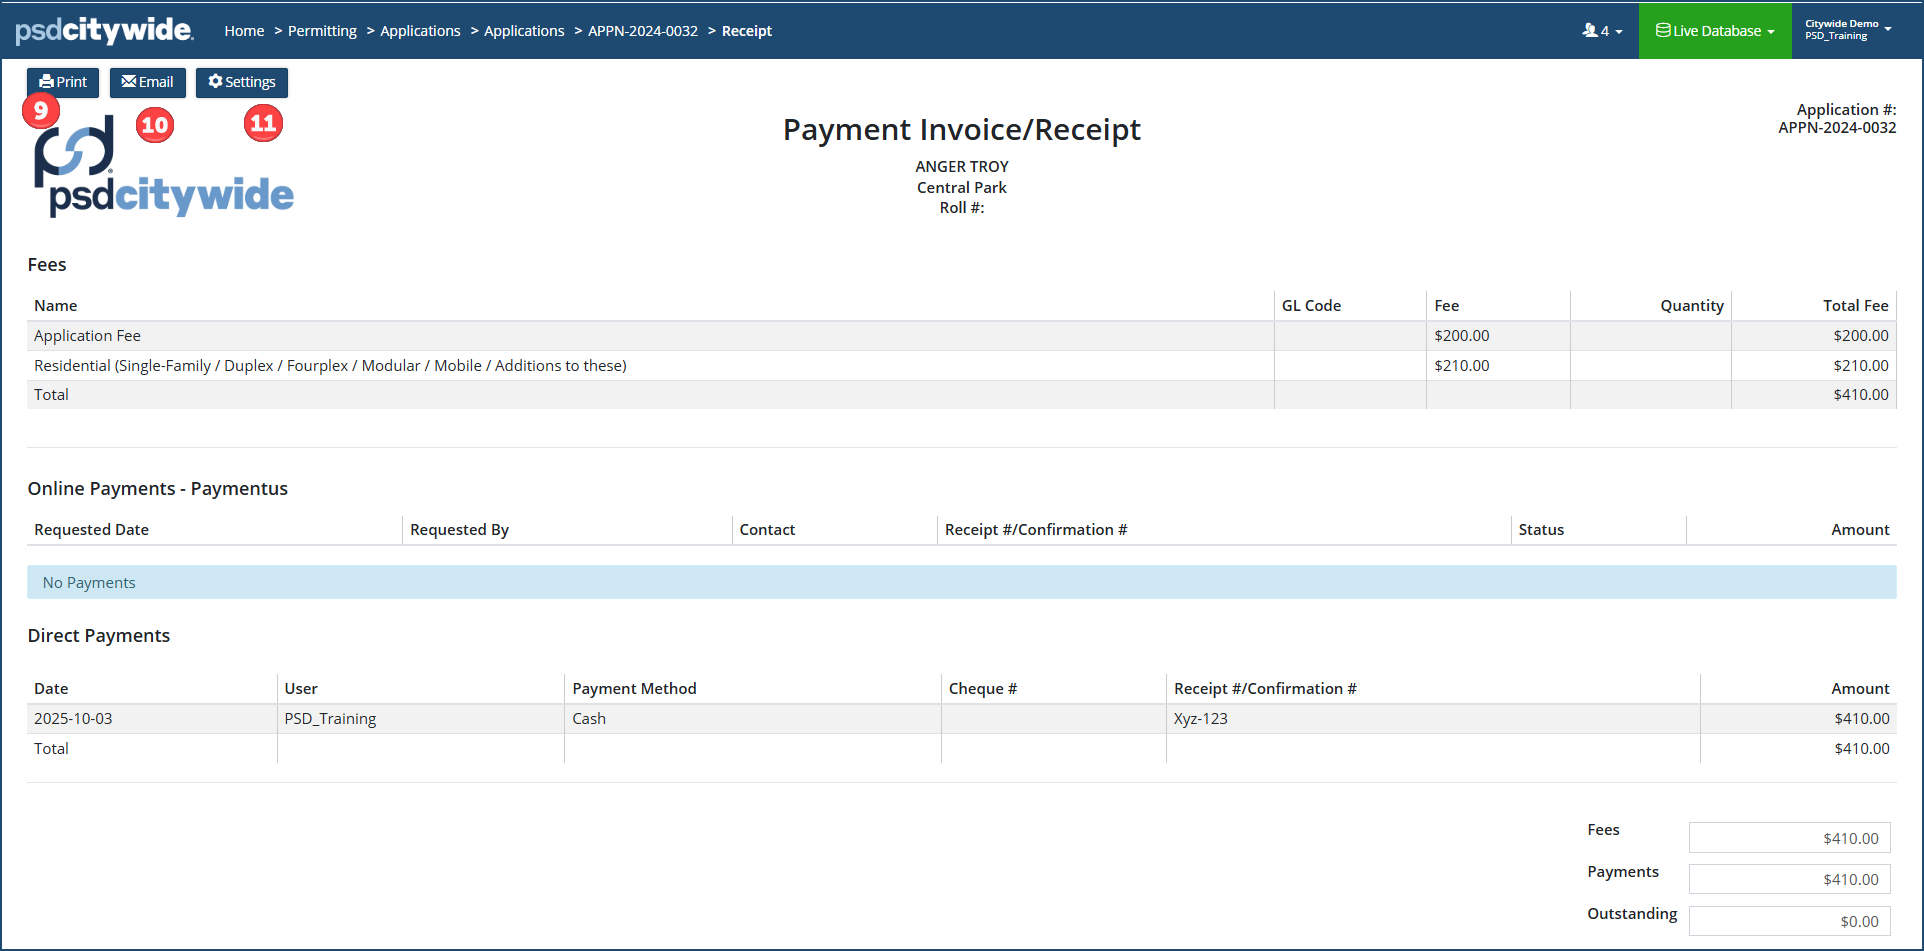This screenshot has width=1924, height=951.
Task: Click the Applications breadcrumb just before APPN-2024-0032
Action: coord(524,31)
